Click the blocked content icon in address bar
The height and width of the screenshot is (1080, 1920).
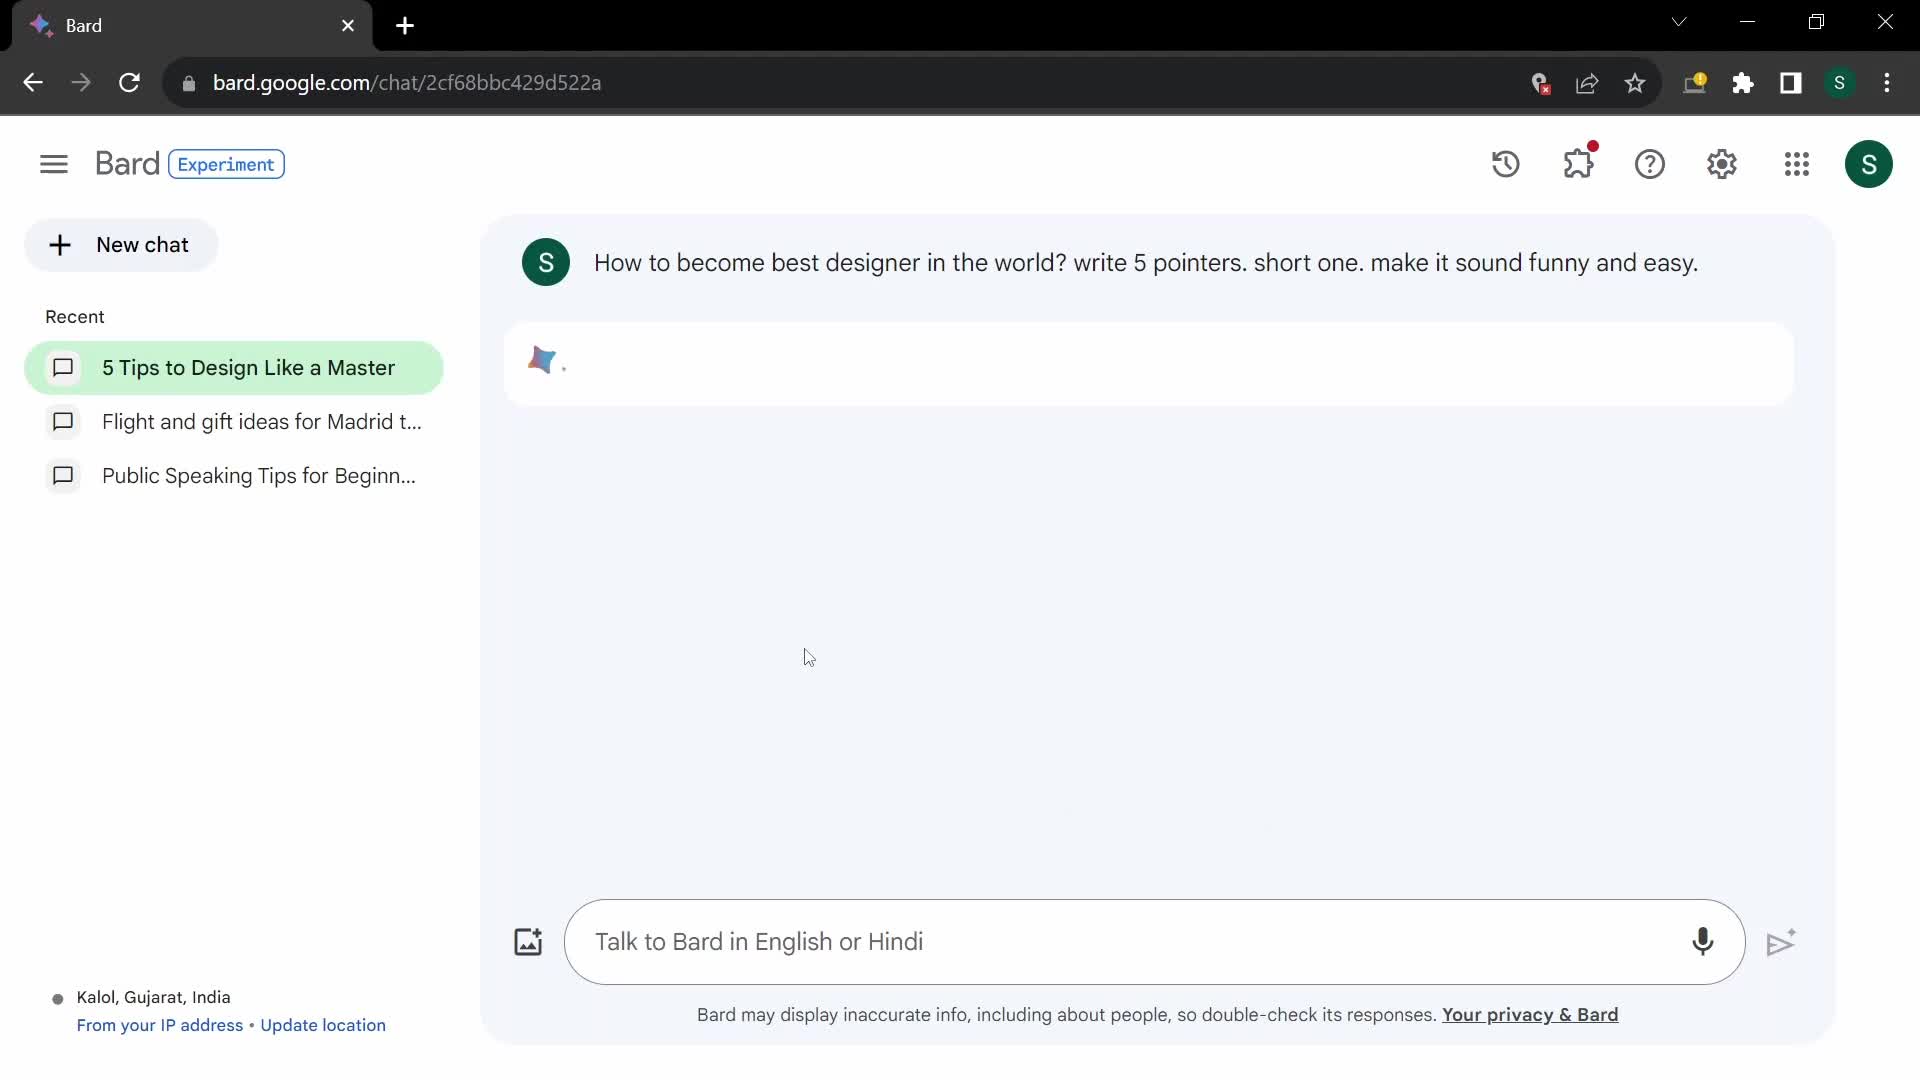[x=1541, y=83]
